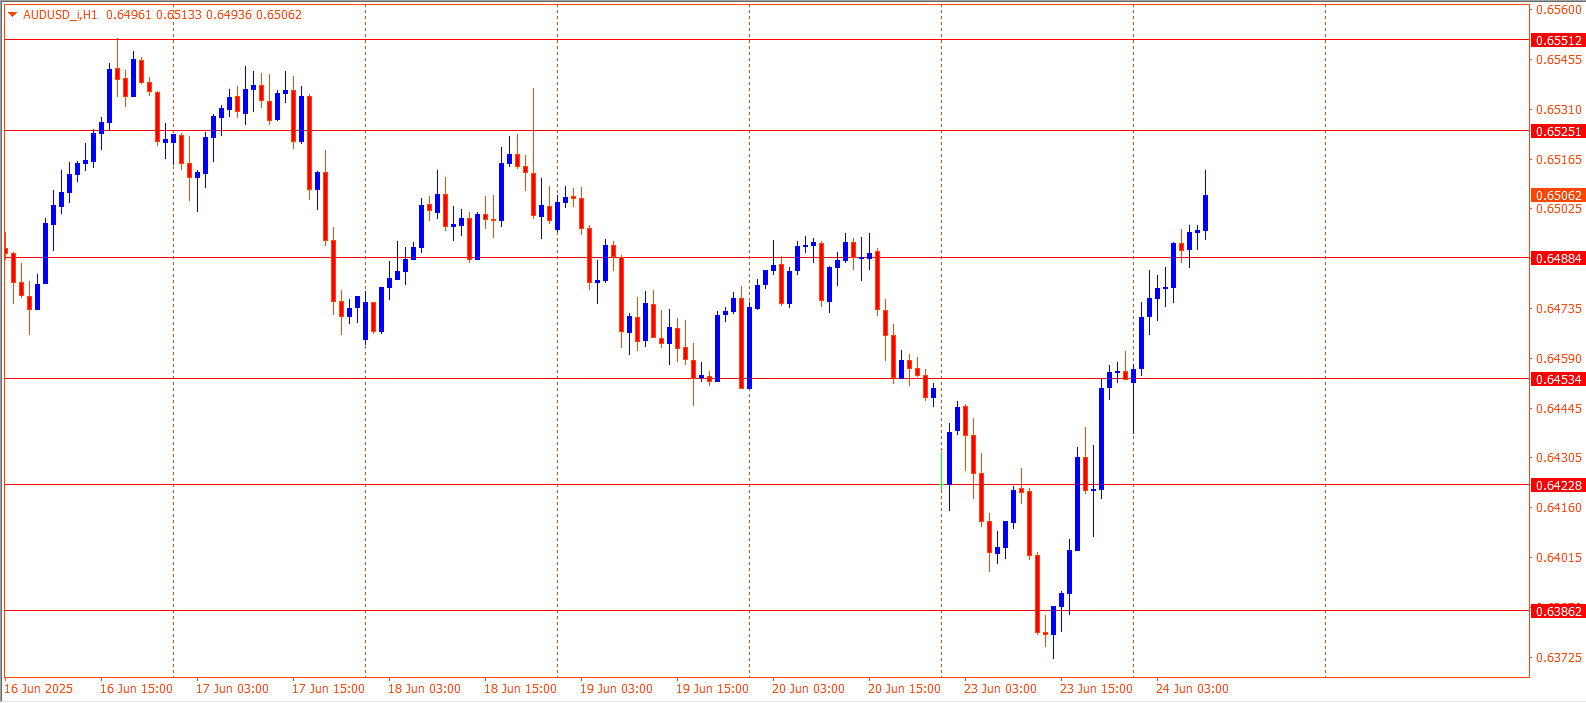Click the 0.64160 price scale value
This screenshot has width=1586, height=703.
click(x=1559, y=508)
